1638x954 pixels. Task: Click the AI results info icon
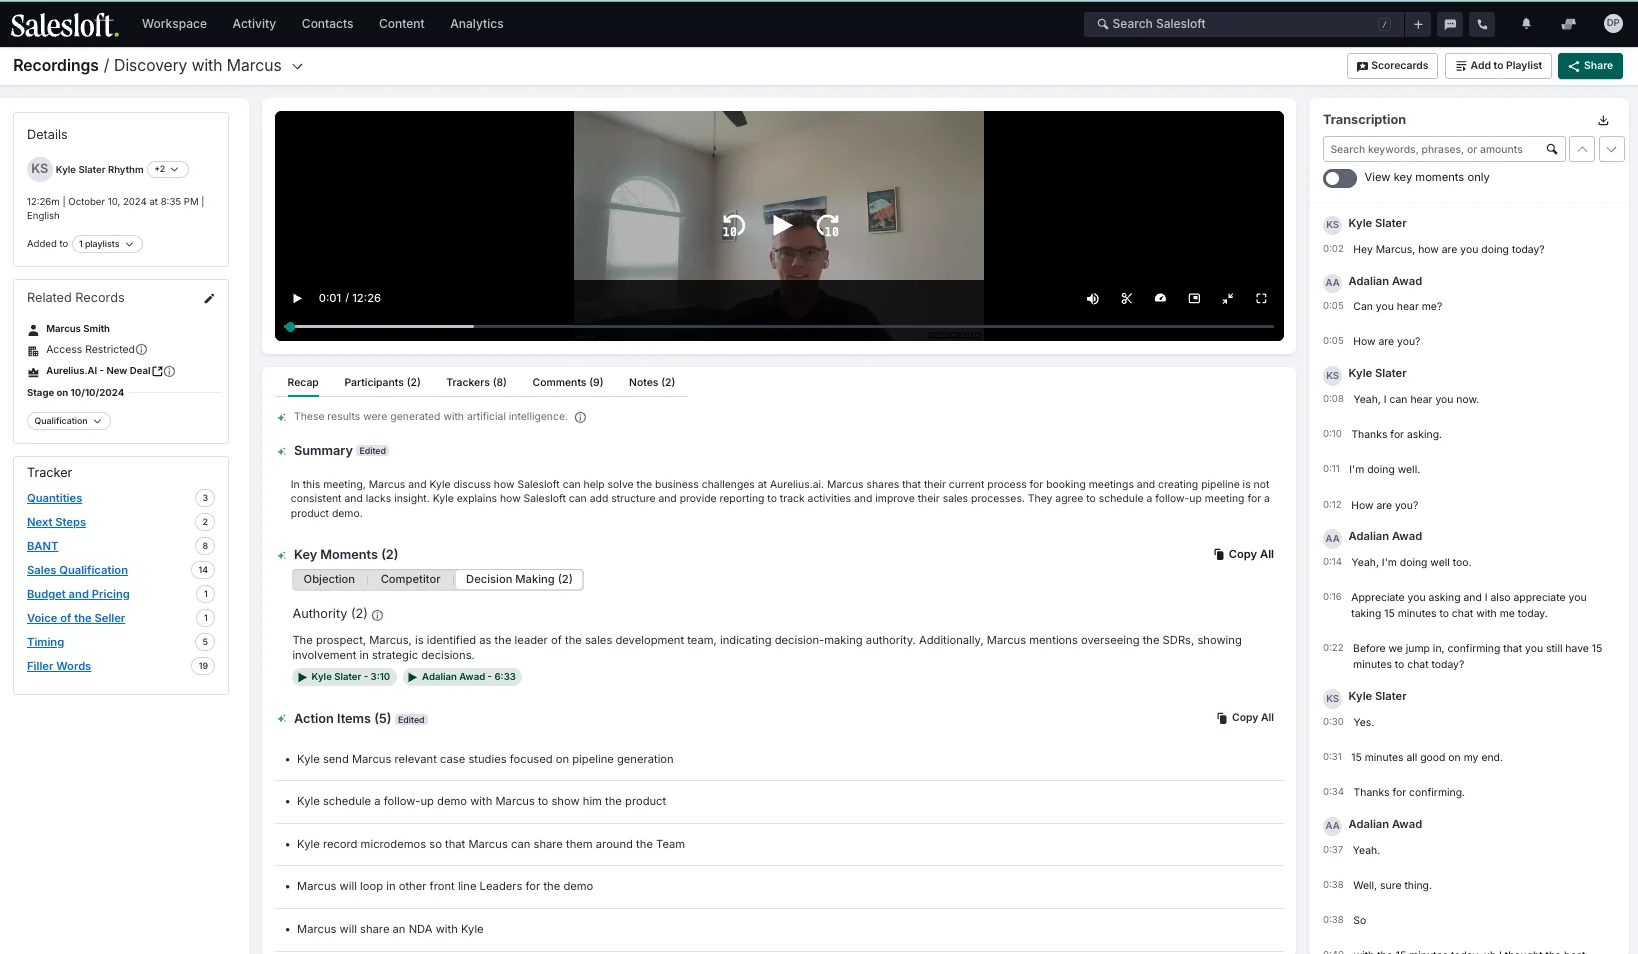580,417
